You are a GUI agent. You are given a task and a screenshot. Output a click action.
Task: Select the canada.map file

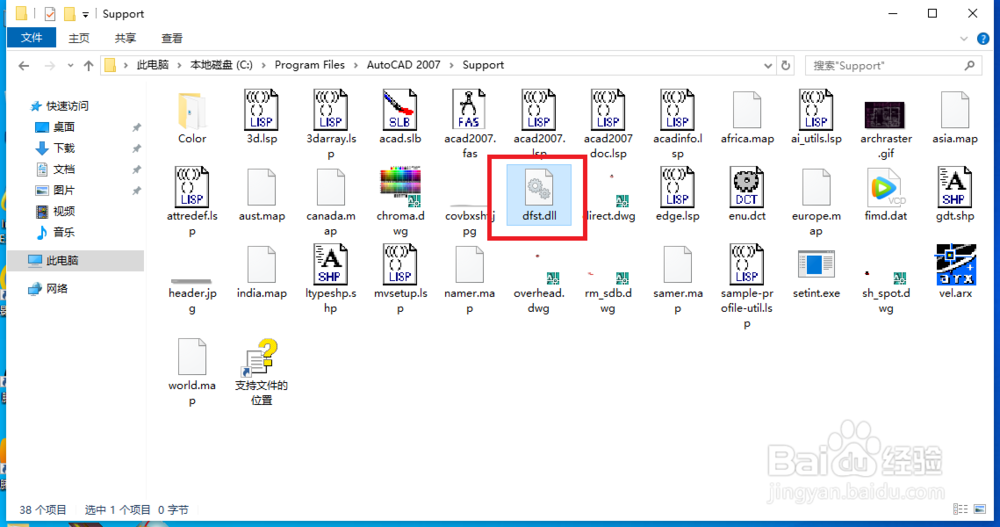pos(330,202)
